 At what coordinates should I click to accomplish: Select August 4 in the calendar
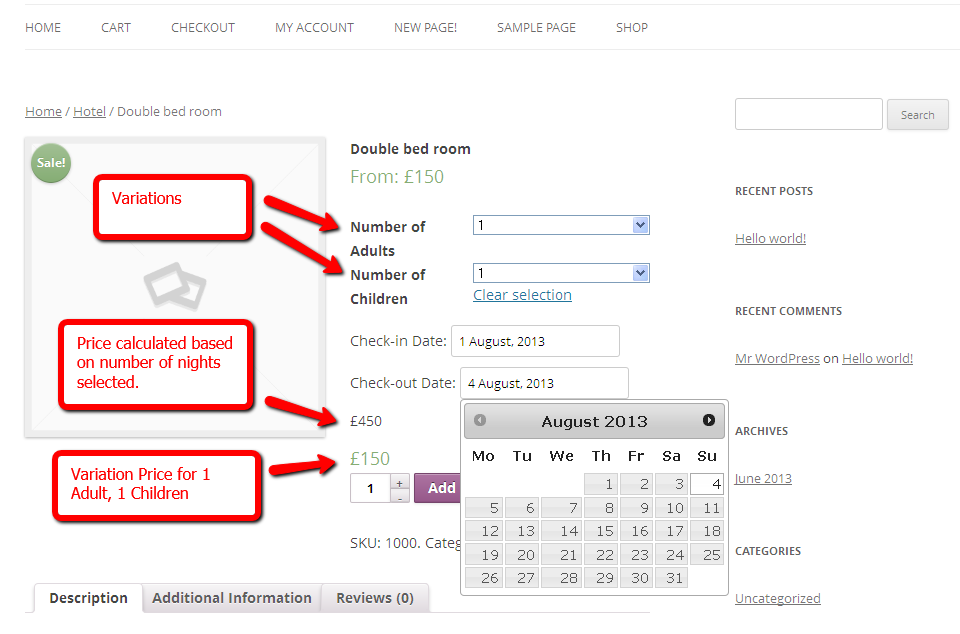coord(707,484)
